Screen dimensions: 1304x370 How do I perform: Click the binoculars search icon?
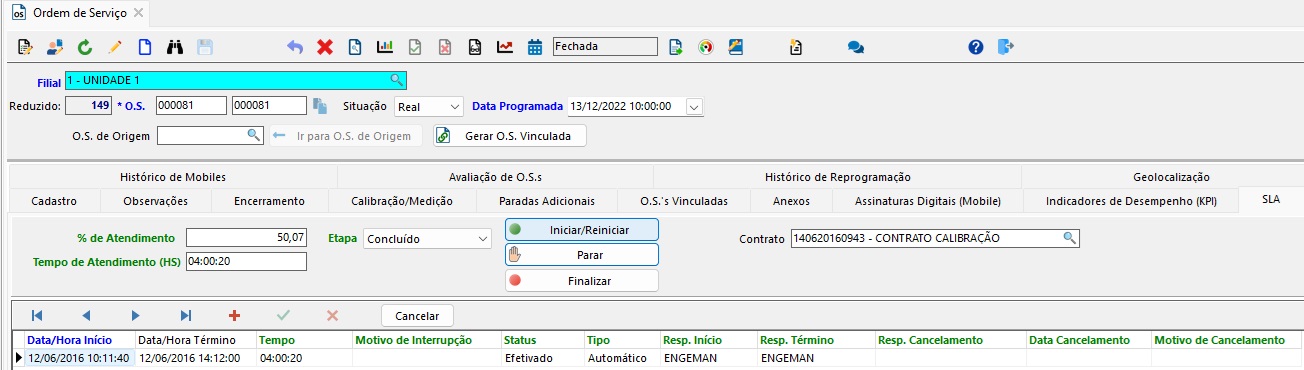pos(175,47)
